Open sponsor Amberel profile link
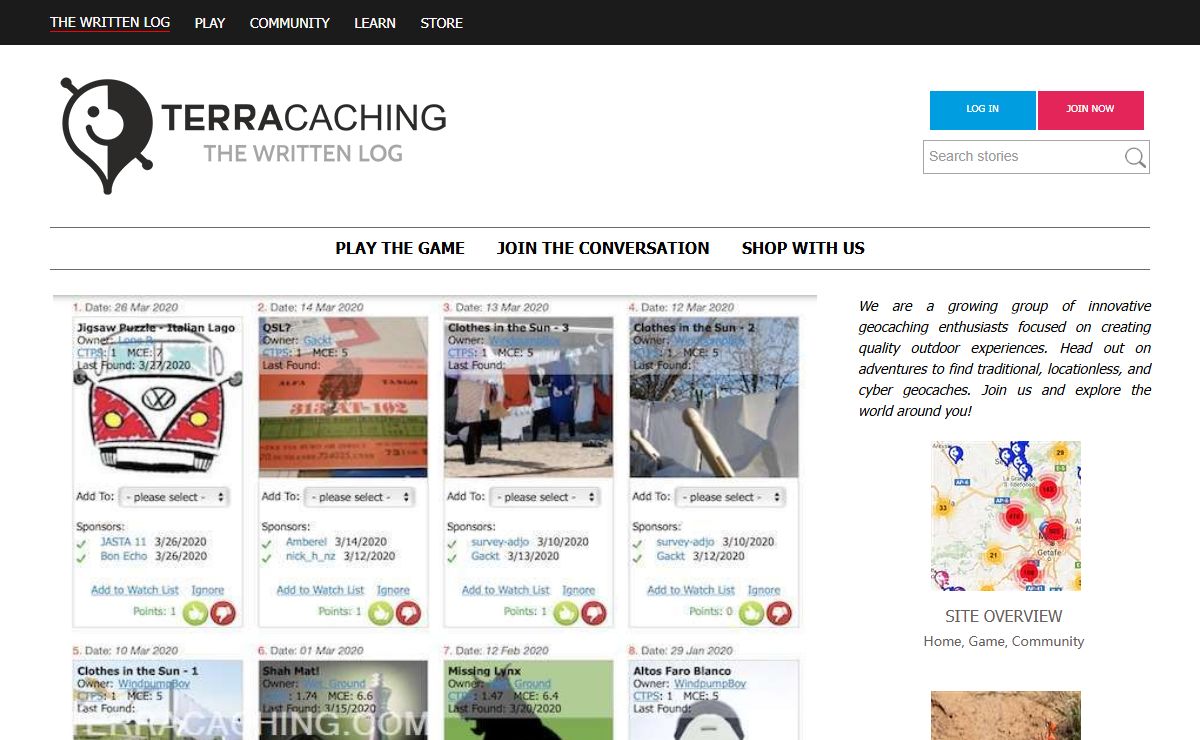The width and height of the screenshot is (1200, 740). tap(308, 542)
